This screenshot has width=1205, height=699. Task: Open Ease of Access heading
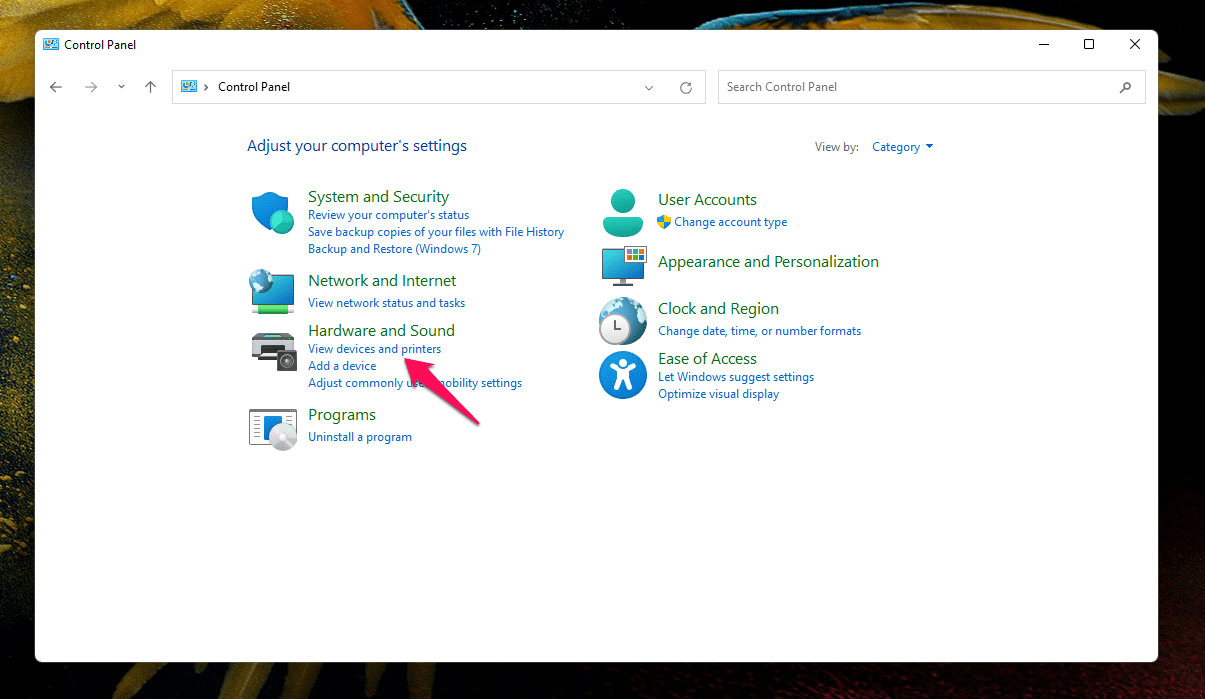[707, 359]
